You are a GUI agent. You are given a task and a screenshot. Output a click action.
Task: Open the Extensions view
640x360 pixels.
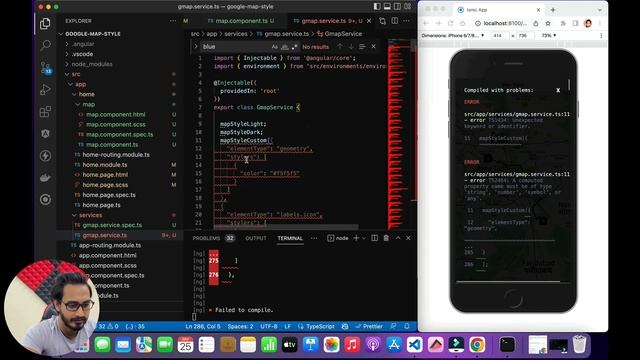(45, 111)
